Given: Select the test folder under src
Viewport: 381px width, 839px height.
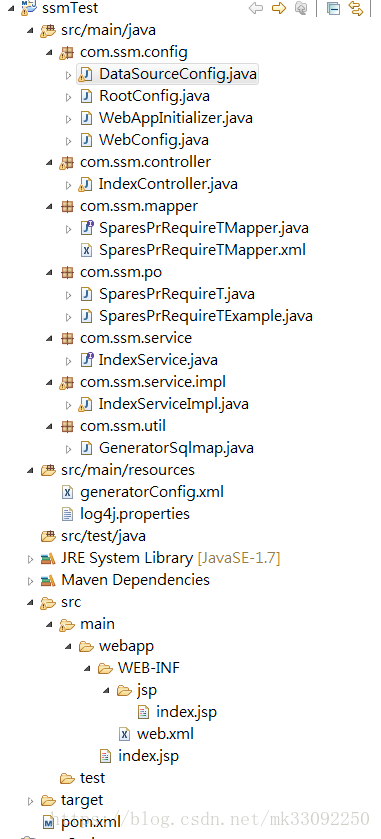Looking at the screenshot, I should pos(93,778).
